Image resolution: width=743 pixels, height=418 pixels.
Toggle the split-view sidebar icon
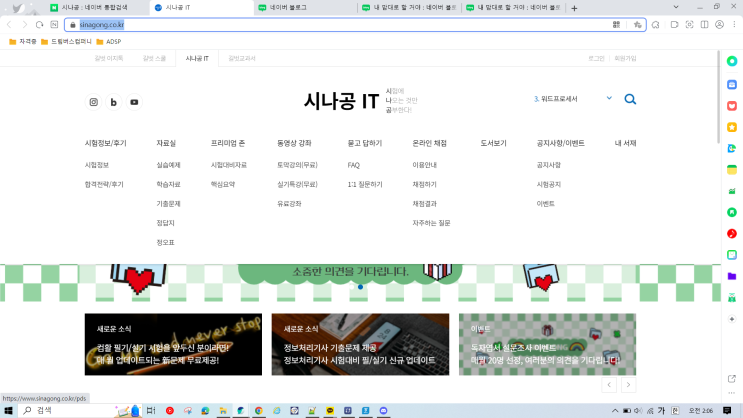705,25
